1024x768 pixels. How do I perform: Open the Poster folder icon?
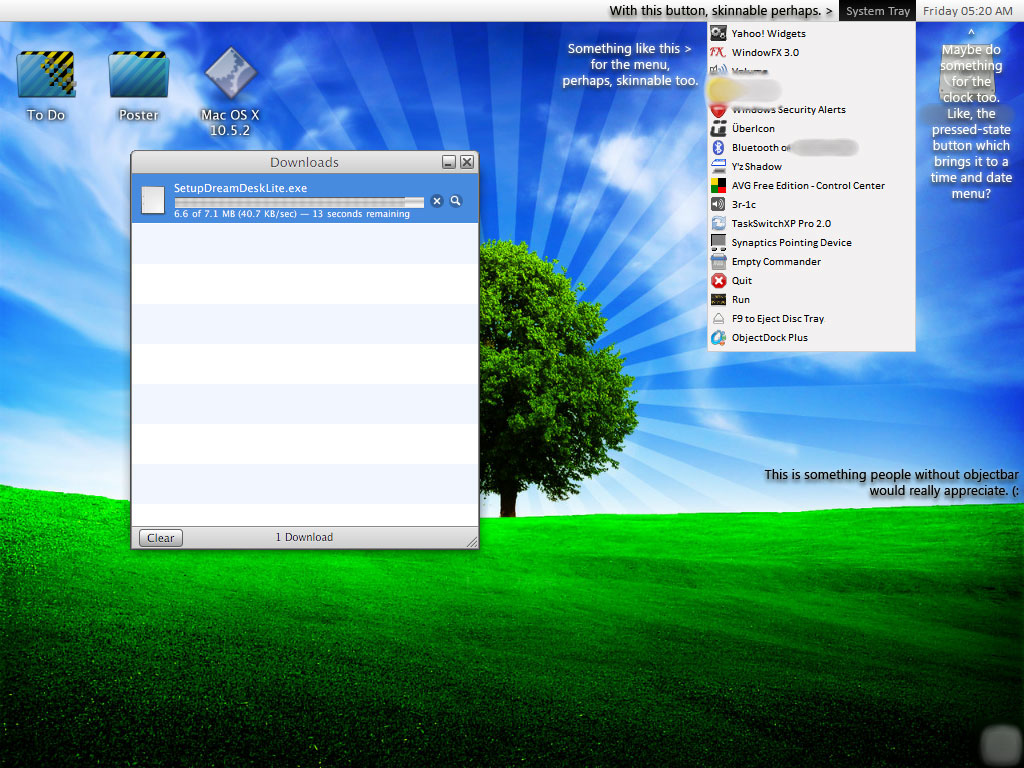(x=138, y=74)
